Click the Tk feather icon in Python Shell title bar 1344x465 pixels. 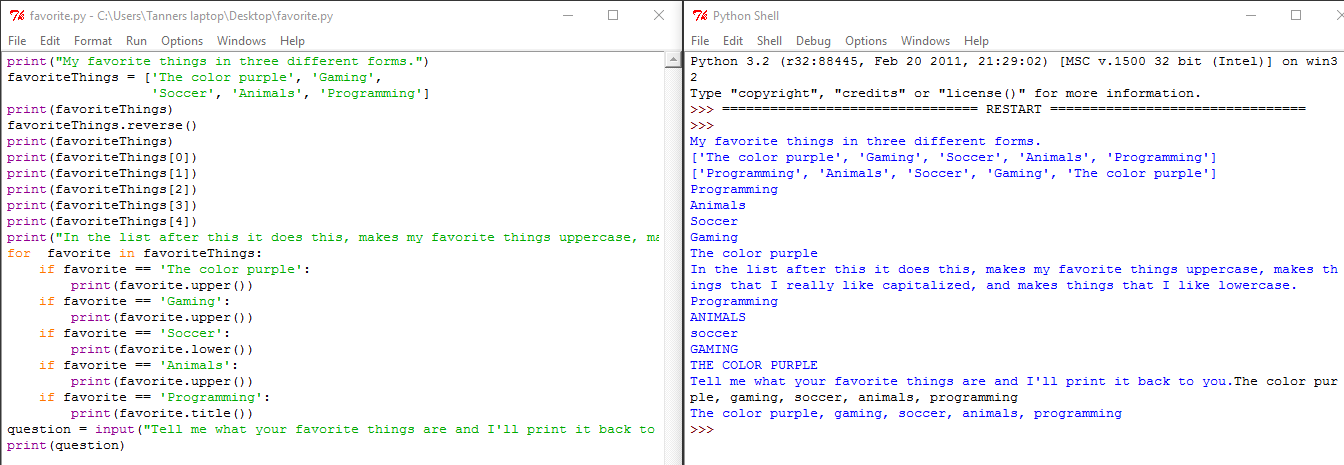(x=700, y=16)
